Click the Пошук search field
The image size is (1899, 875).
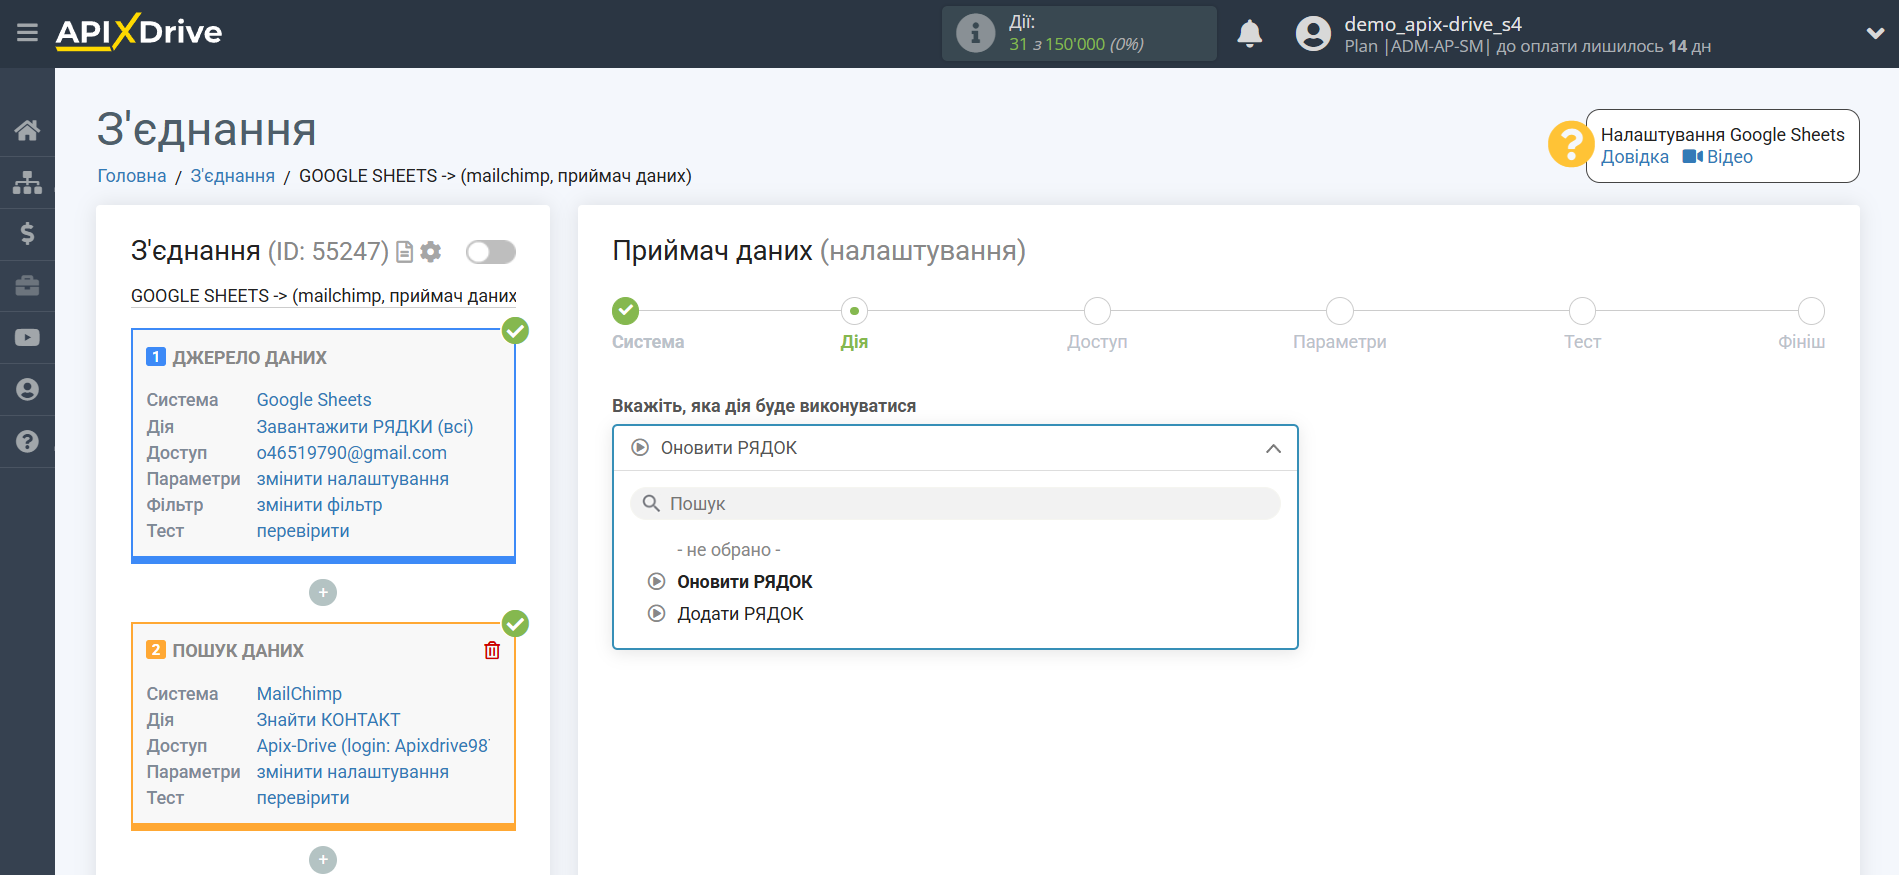point(955,504)
